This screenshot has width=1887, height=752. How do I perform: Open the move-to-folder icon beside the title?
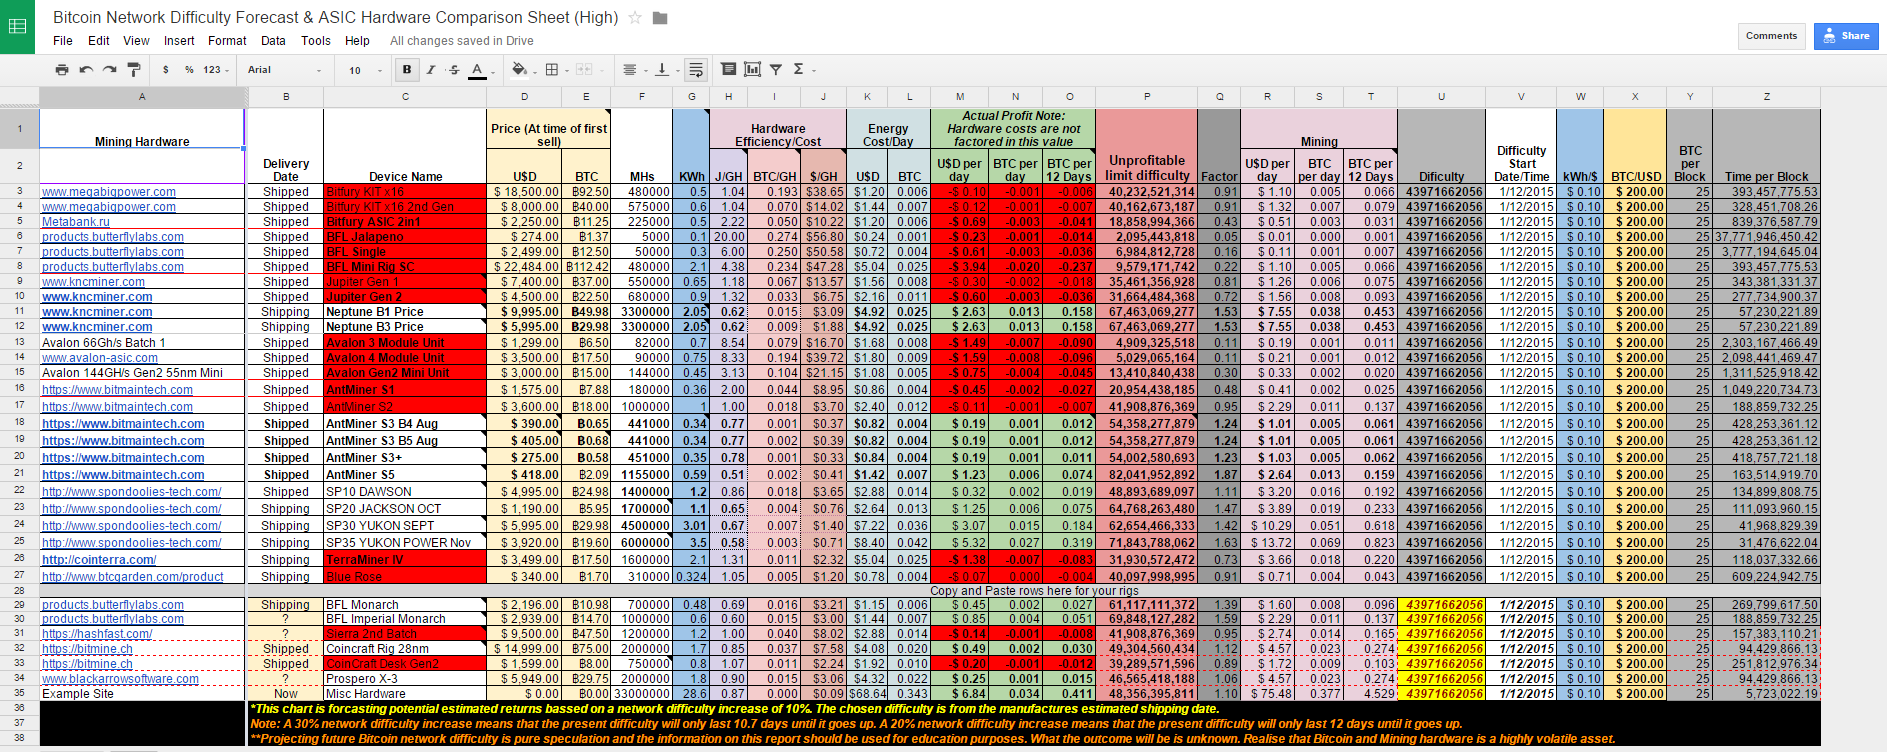(x=660, y=18)
